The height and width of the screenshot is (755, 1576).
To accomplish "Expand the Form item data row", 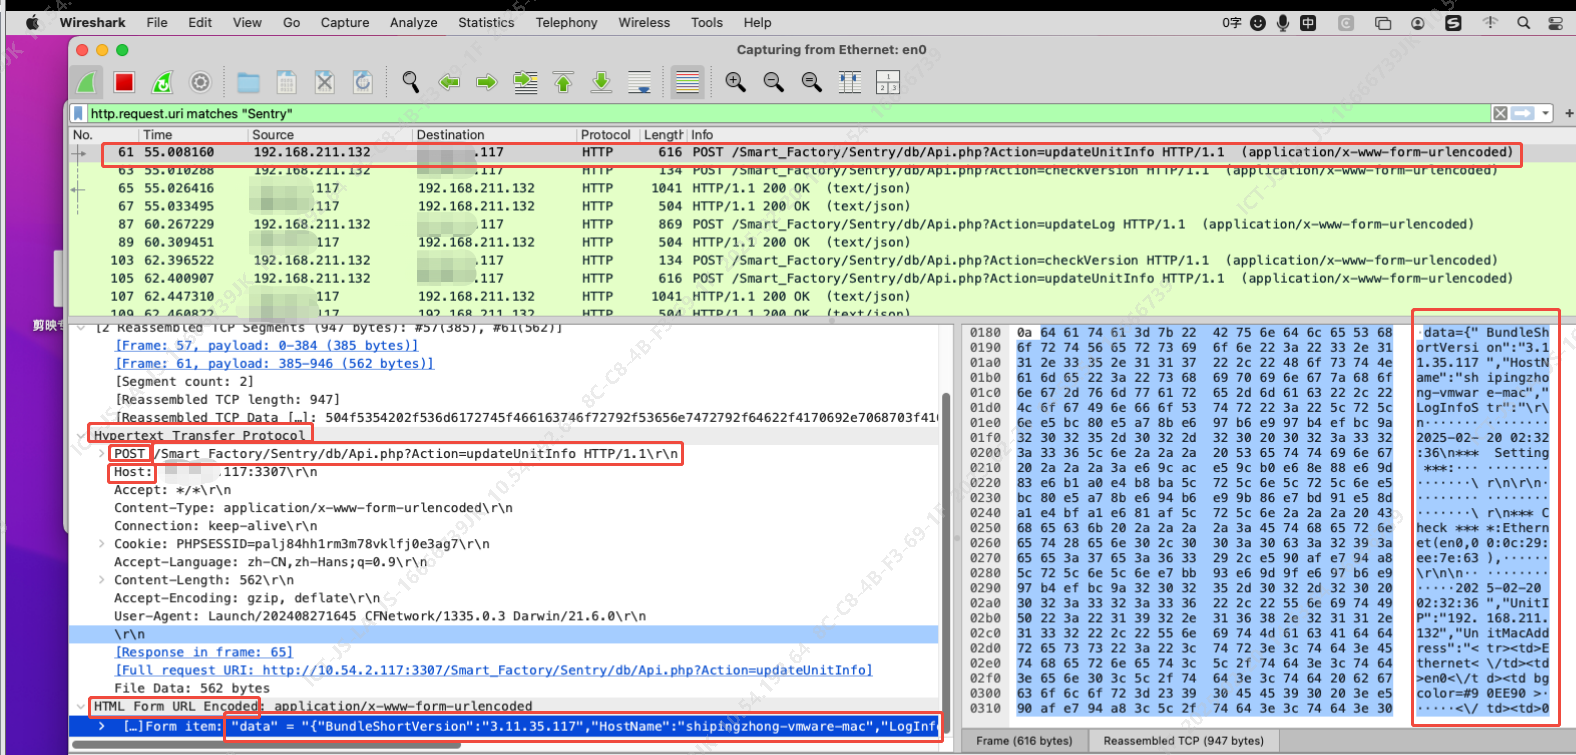I will coord(102,726).
